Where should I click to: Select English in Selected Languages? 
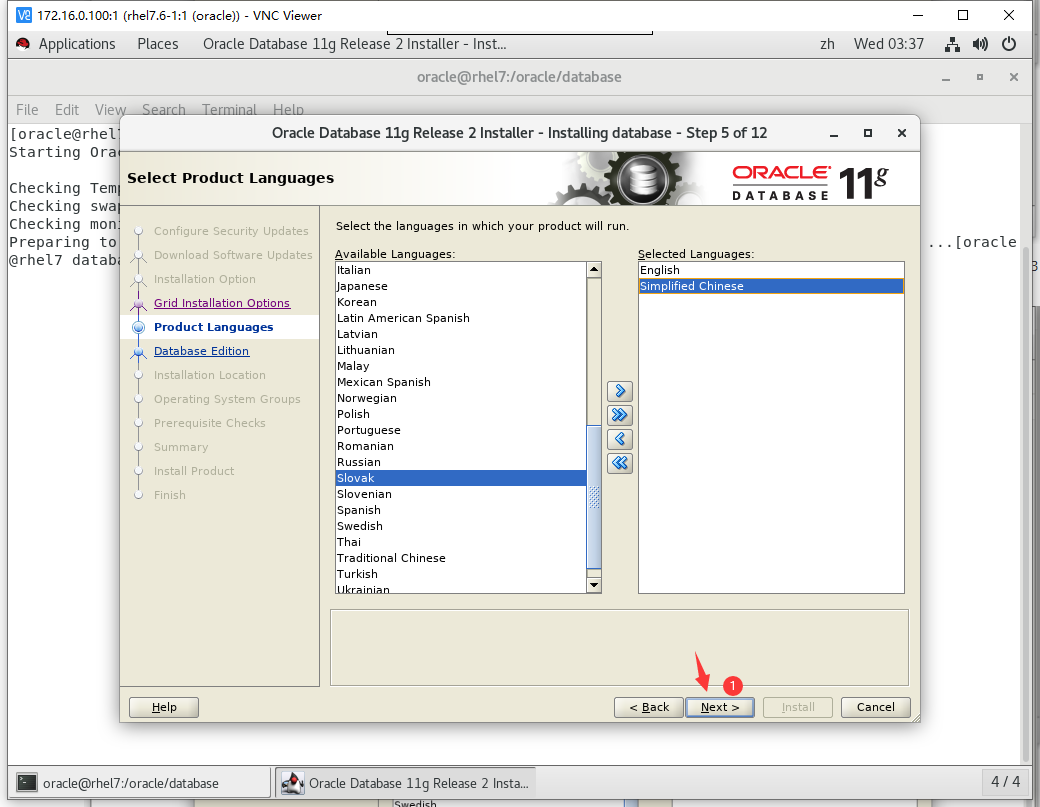tap(771, 270)
